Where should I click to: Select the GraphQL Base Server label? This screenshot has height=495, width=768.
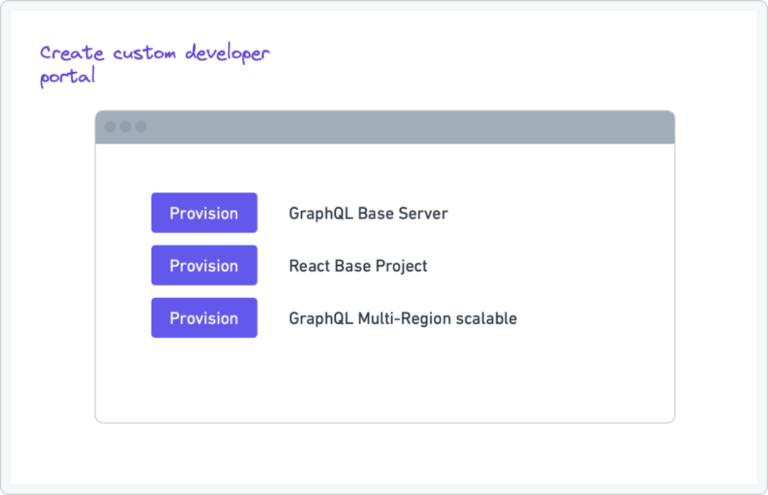click(x=368, y=213)
